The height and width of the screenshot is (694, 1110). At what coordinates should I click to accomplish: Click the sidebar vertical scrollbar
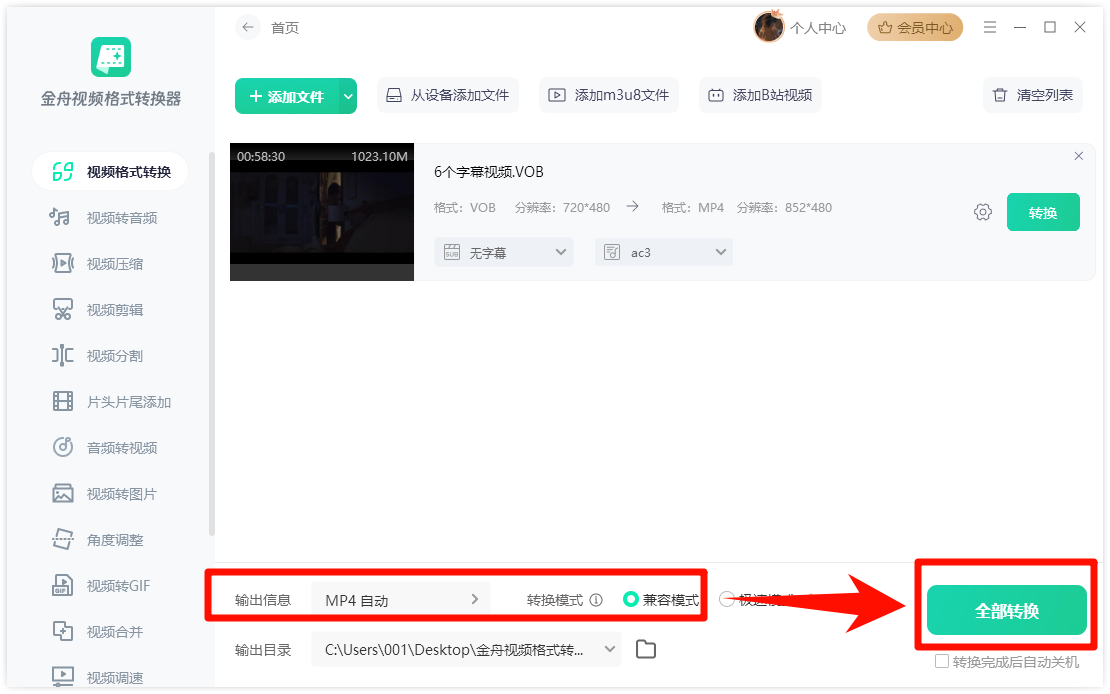(x=212, y=343)
